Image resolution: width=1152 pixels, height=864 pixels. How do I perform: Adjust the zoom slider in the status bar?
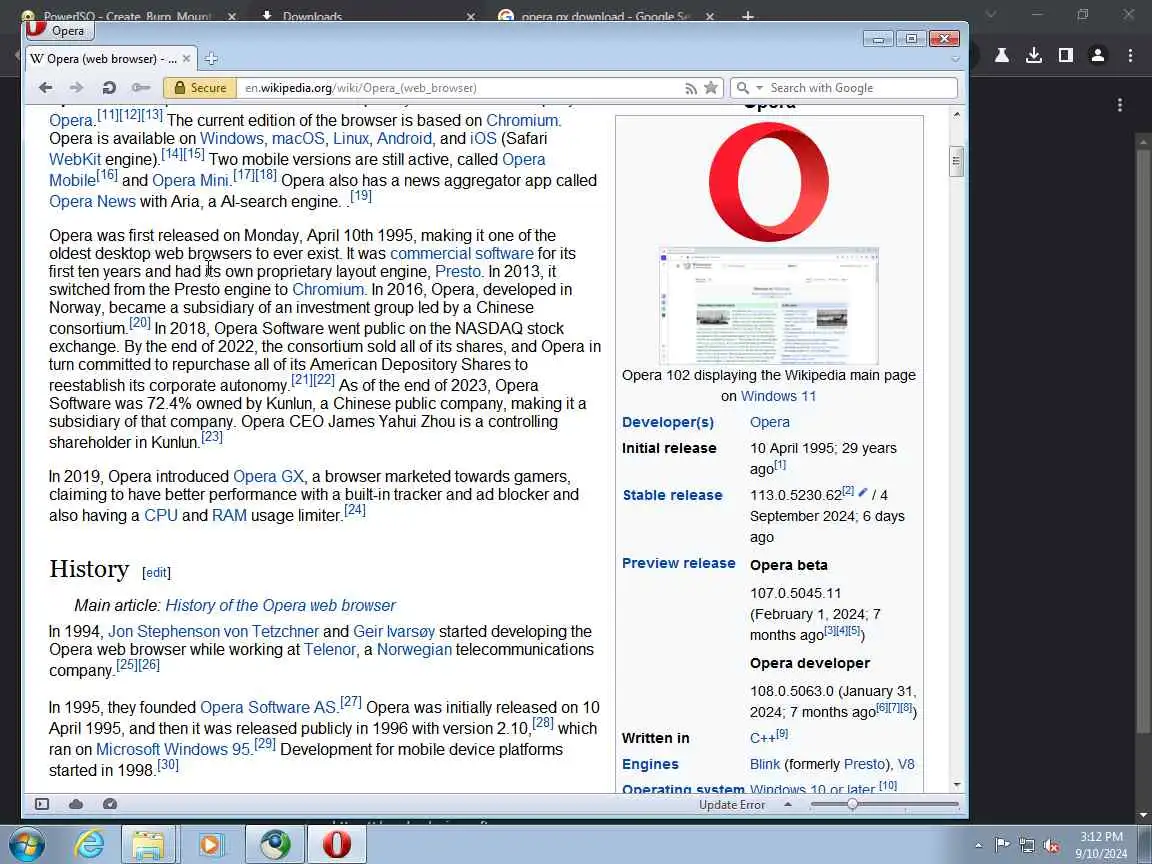click(x=852, y=804)
